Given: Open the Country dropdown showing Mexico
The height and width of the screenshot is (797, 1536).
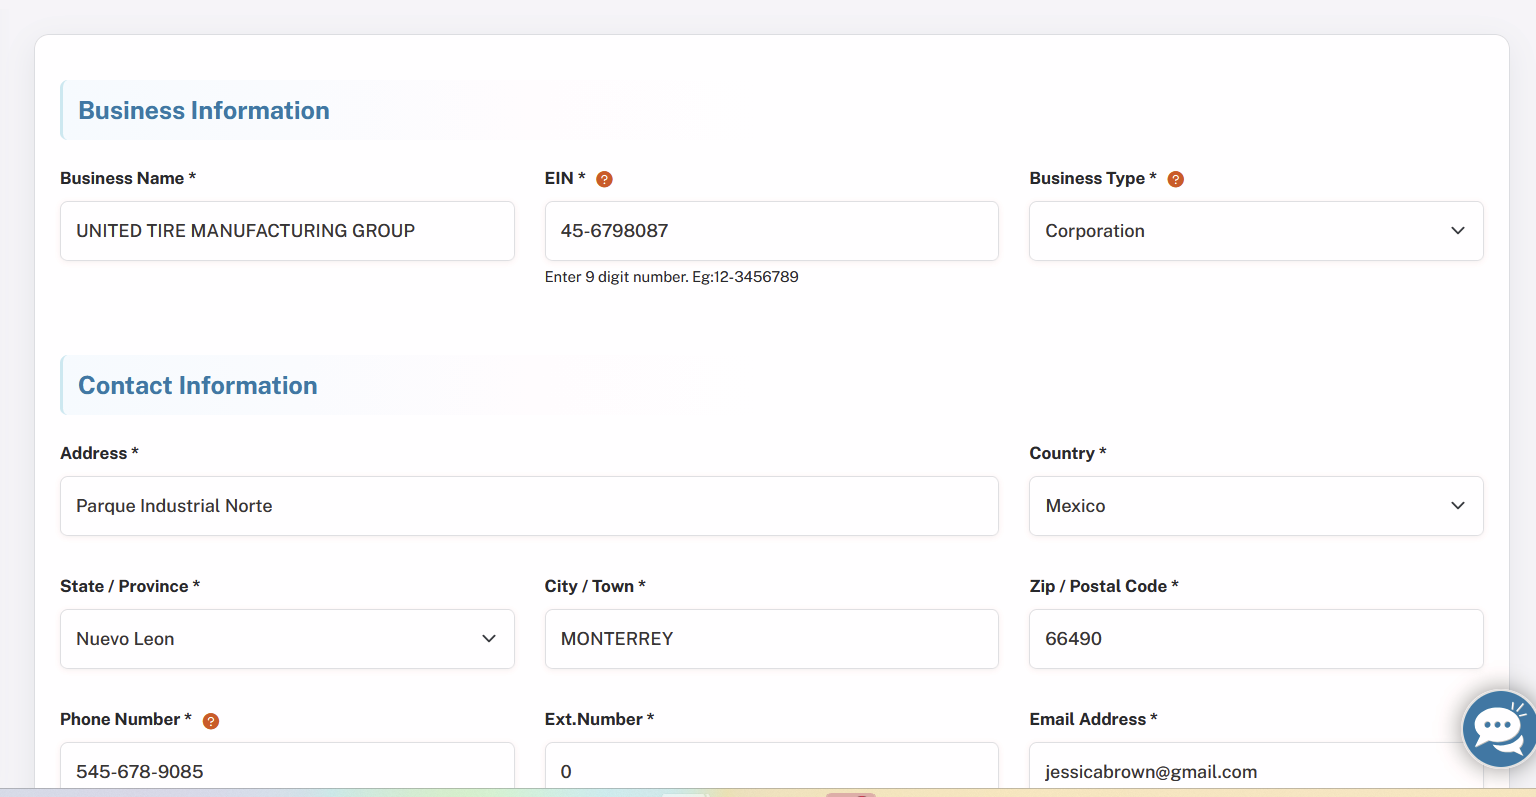Looking at the screenshot, I should point(1256,506).
